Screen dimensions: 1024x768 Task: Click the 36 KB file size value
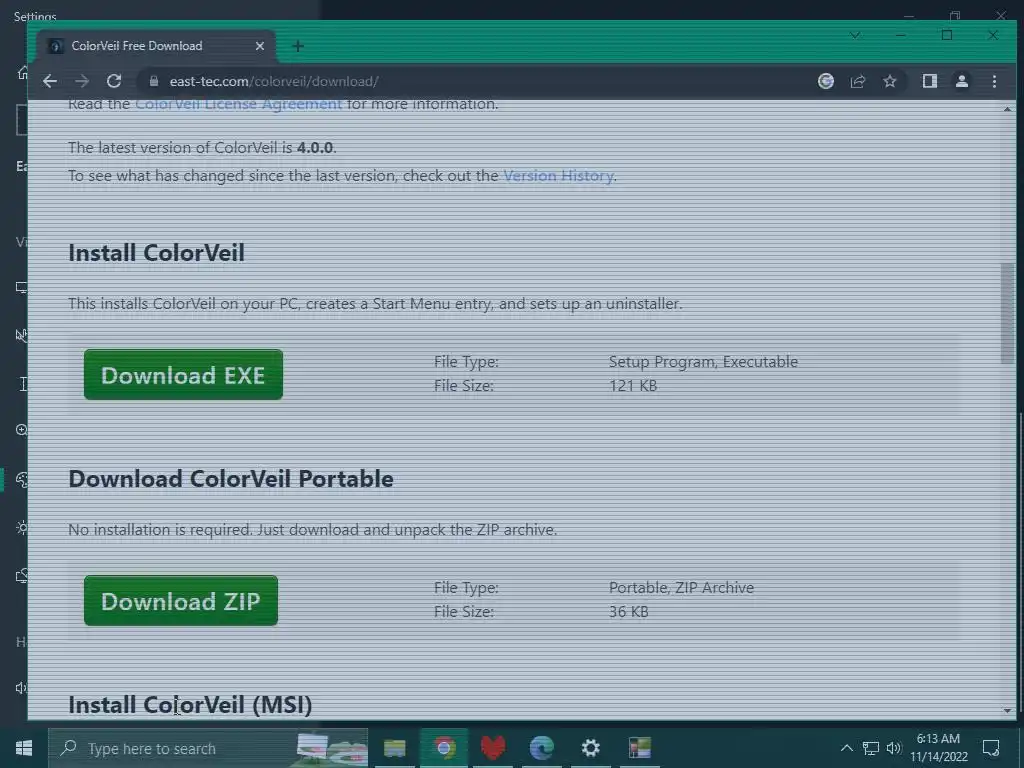point(628,612)
